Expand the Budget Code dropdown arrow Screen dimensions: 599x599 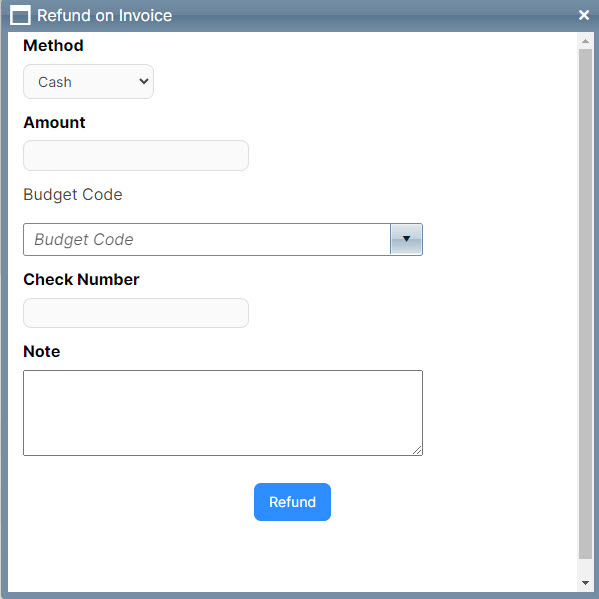406,240
